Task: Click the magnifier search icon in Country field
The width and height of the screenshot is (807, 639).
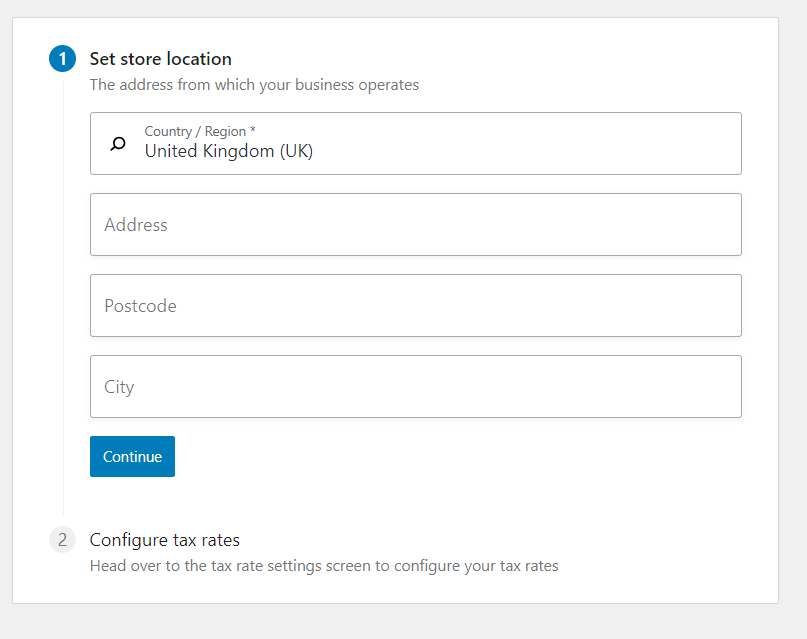Action: (x=118, y=144)
